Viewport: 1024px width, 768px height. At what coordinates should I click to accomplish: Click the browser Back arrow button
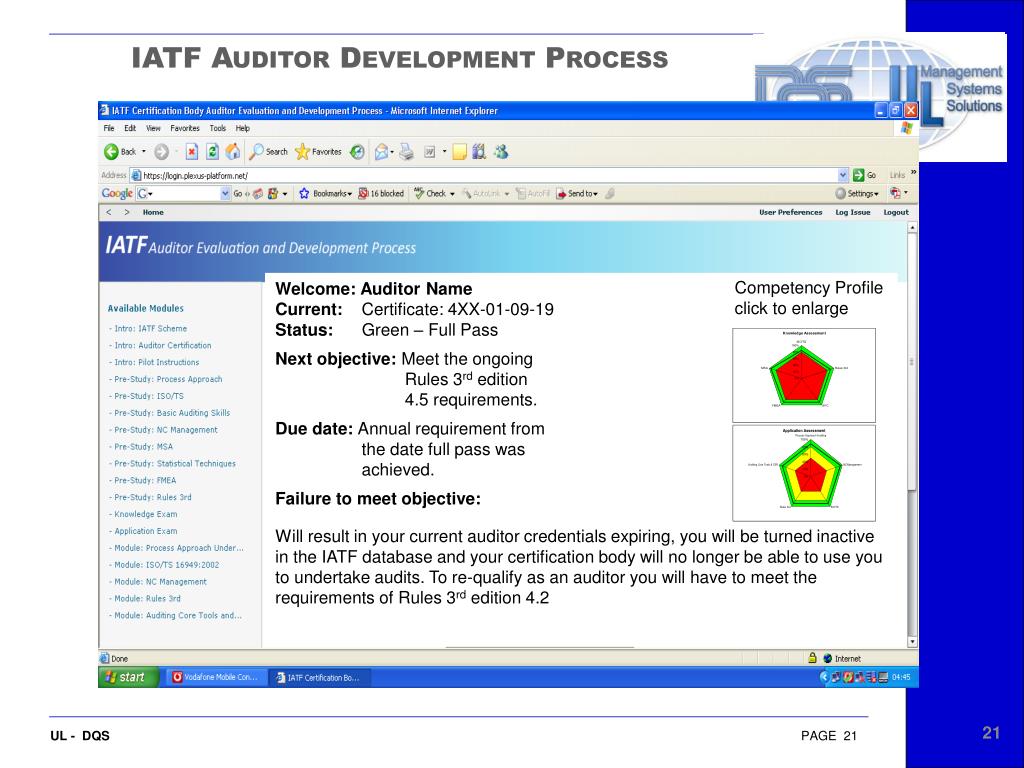pos(113,152)
